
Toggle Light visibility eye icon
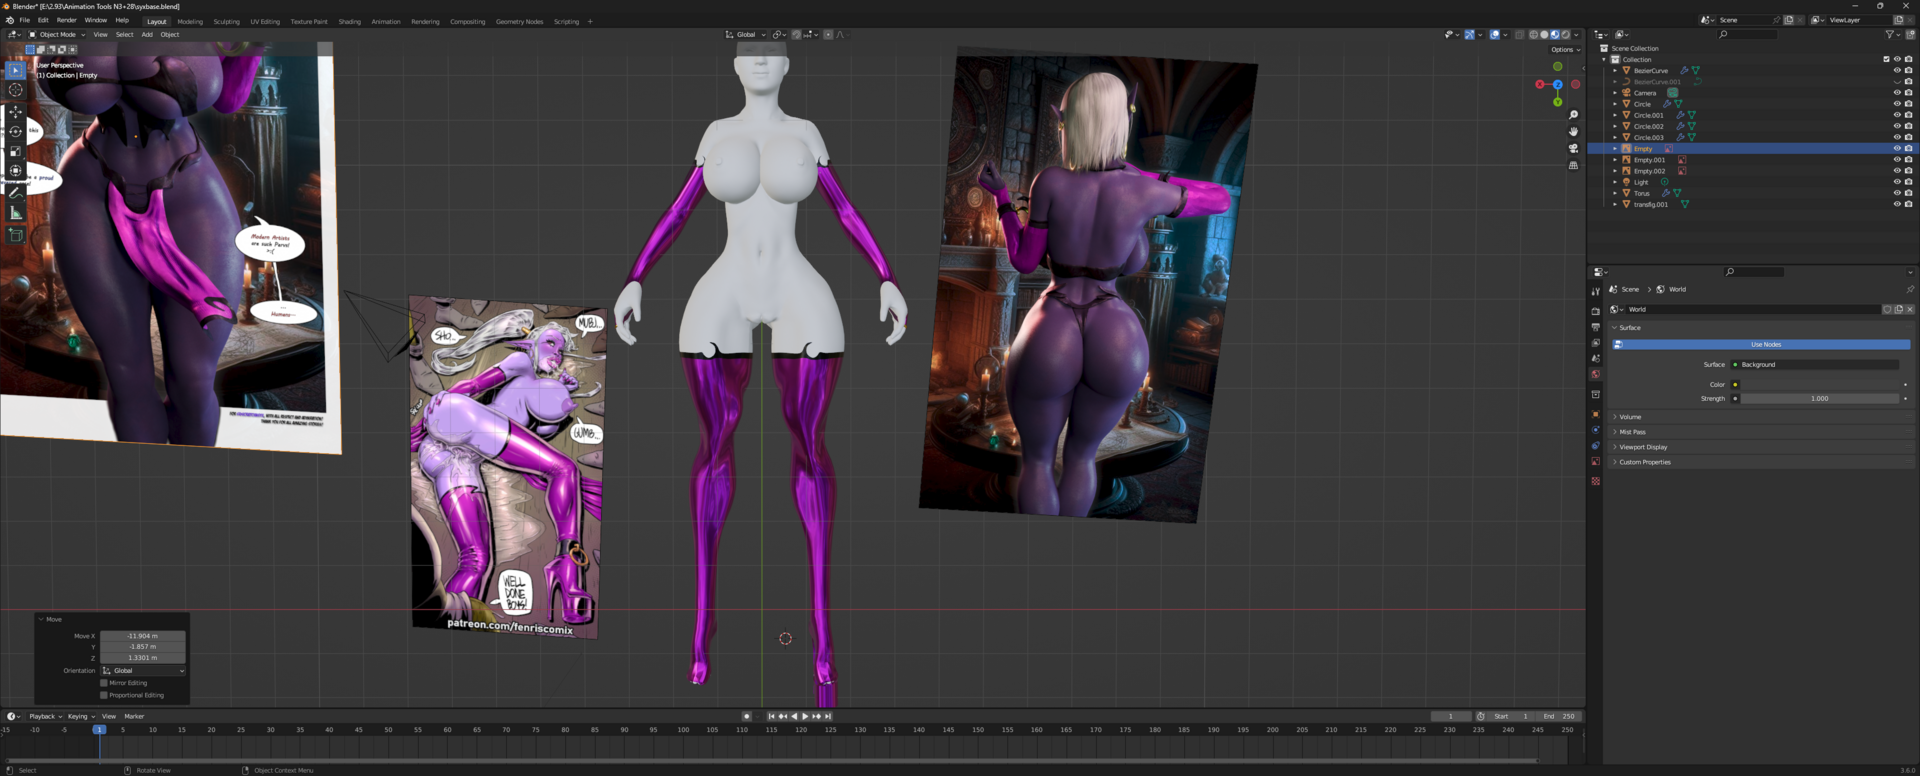click(1897, 182)
